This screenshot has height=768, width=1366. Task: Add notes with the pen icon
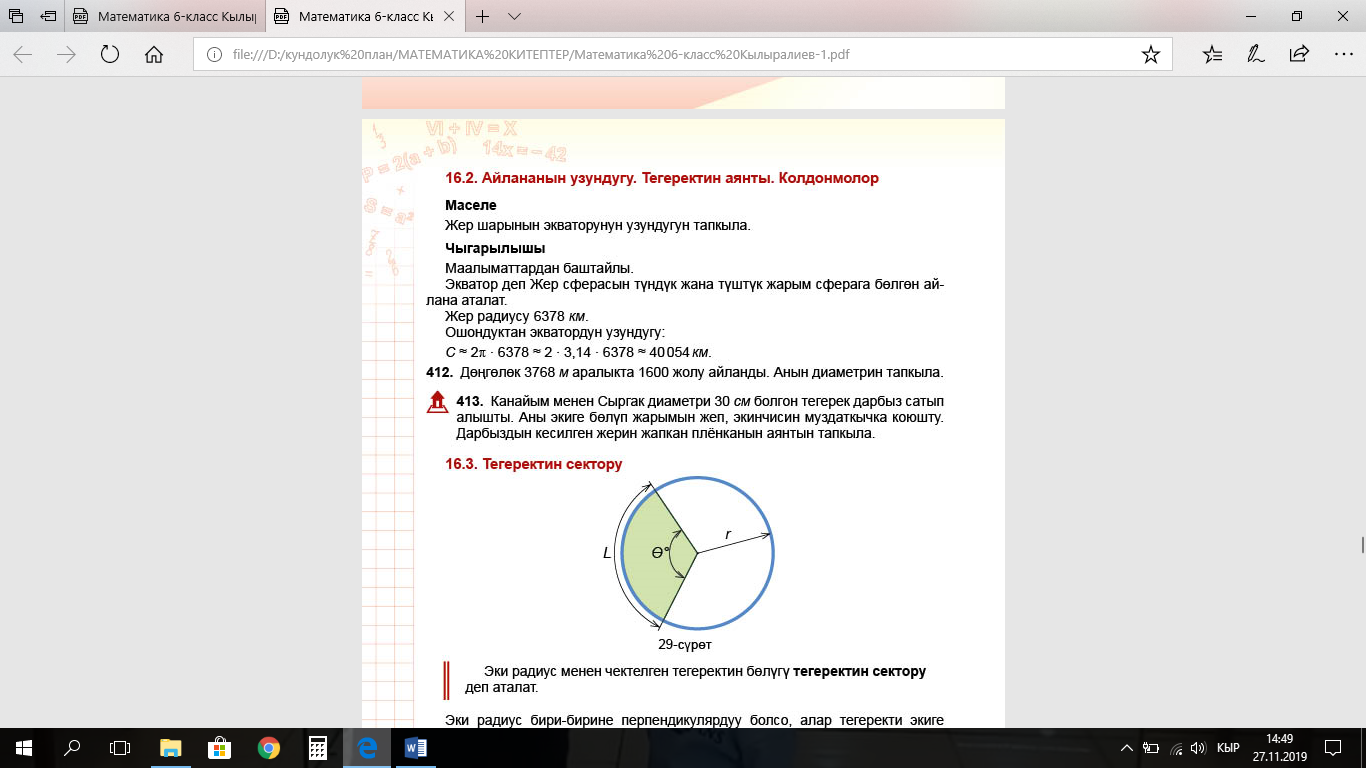click(x=1255, y=55)
